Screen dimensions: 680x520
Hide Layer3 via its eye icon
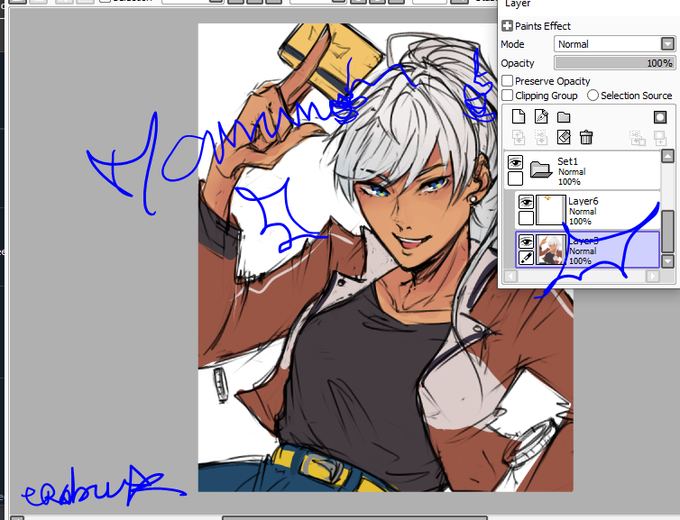[x=526, y=242]
